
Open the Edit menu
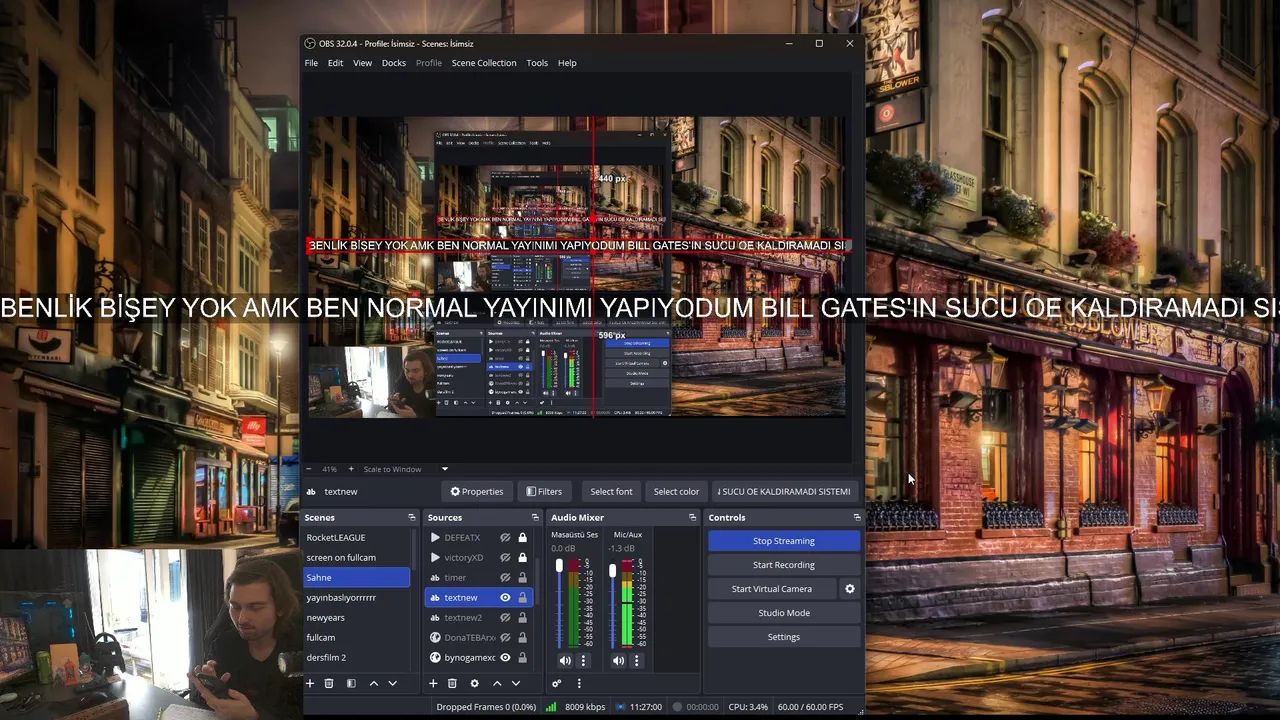(335, 63)
